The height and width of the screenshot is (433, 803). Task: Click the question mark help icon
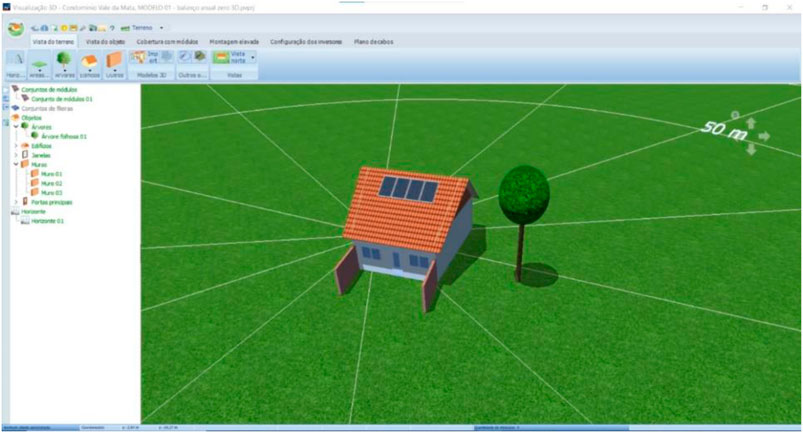(x=112, y=28)
